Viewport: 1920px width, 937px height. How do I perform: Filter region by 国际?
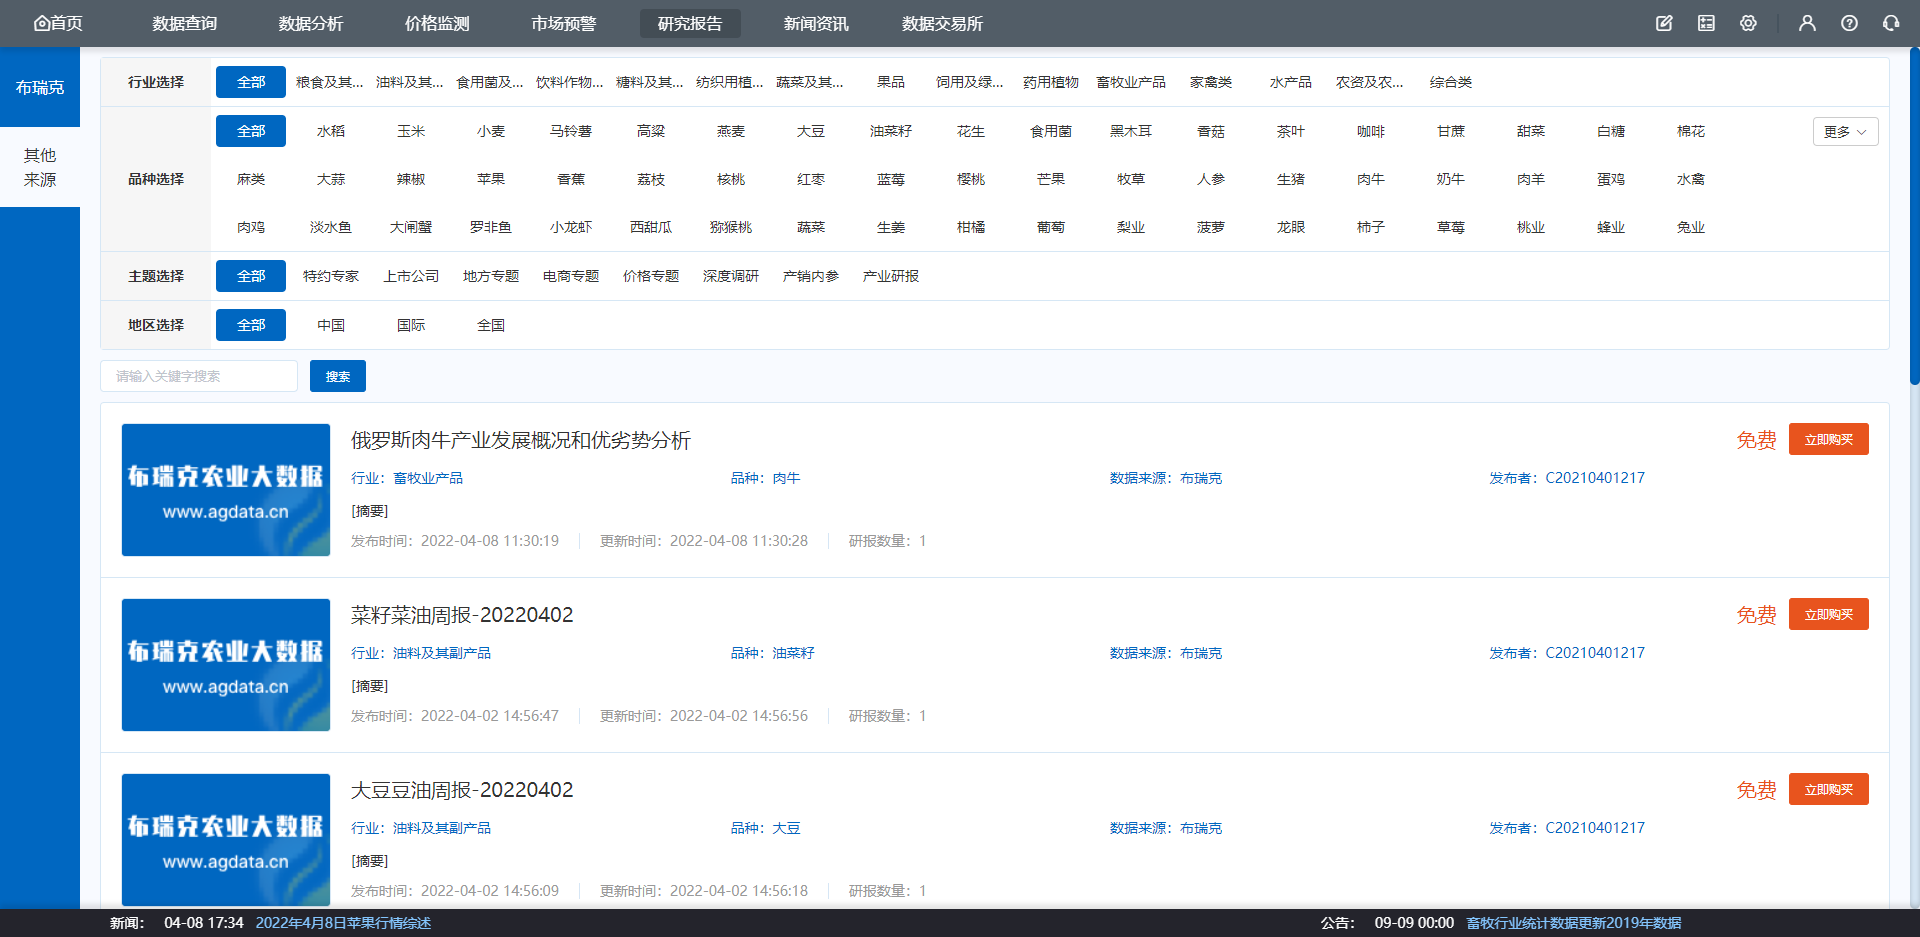[411, 325]
